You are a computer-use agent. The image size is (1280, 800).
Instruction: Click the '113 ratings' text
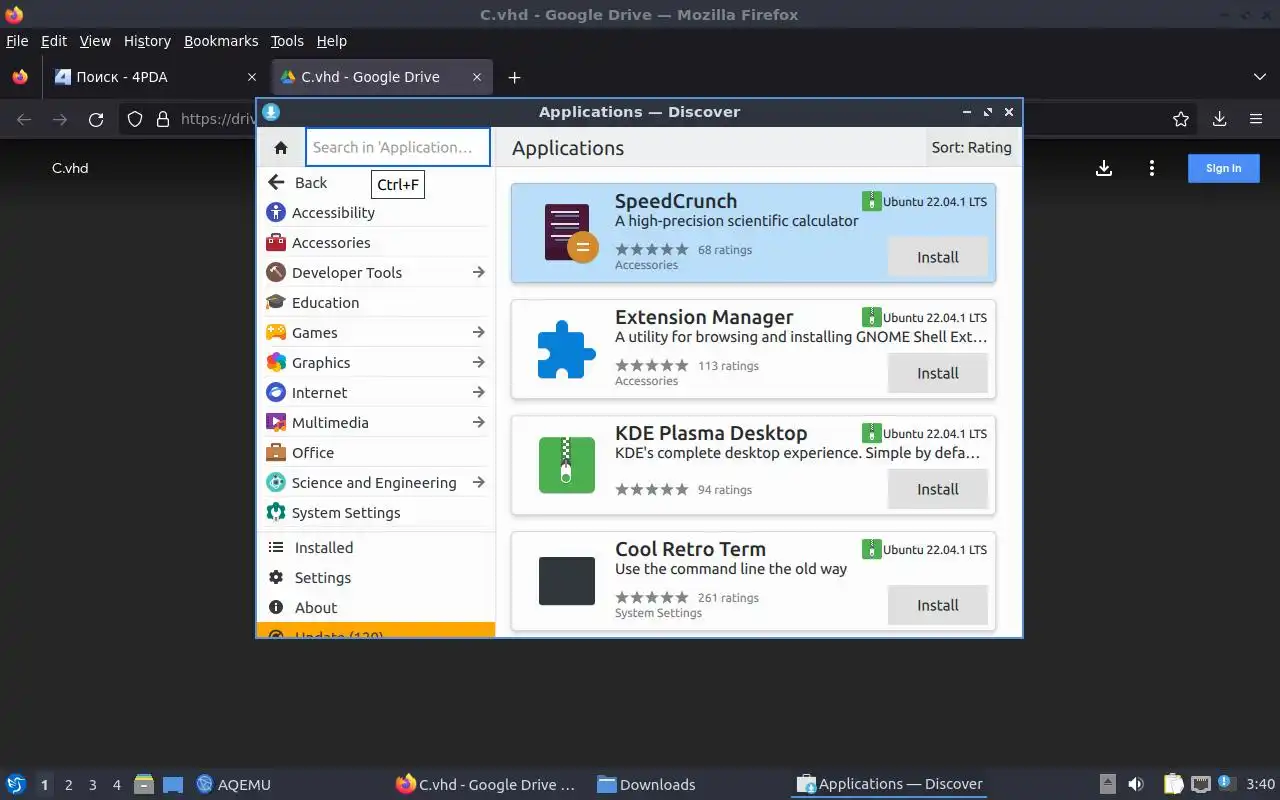(728, 366)
